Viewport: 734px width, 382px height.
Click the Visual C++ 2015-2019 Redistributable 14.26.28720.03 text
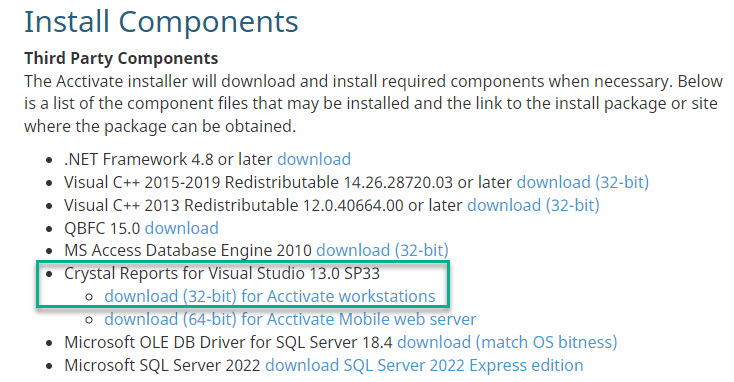[x=258, y=182]
